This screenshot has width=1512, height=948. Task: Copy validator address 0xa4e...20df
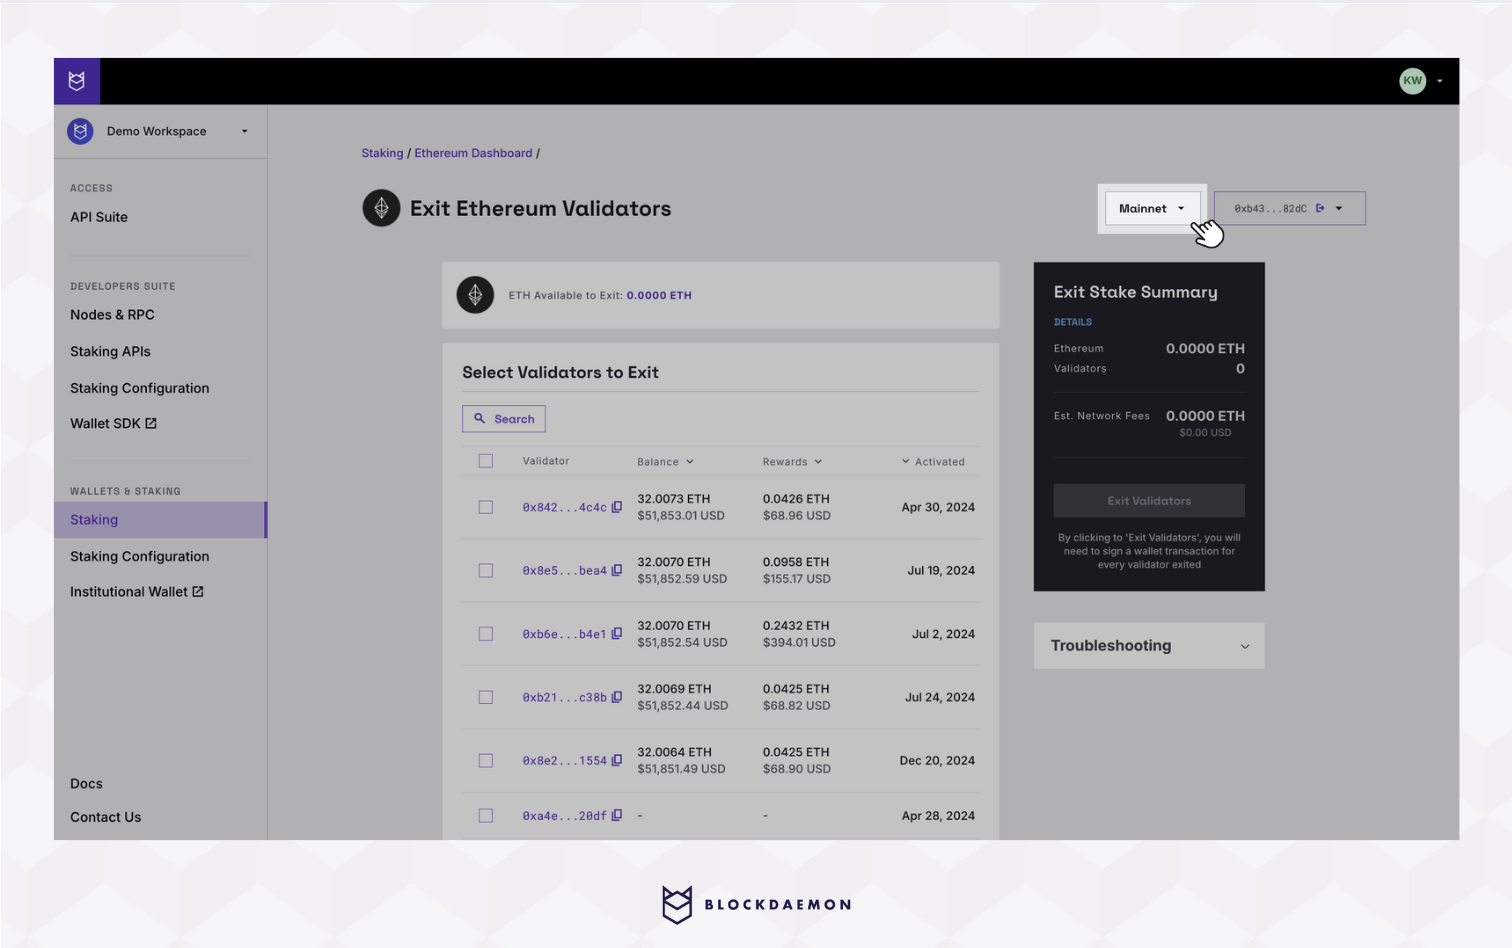(x=617, y=815)
